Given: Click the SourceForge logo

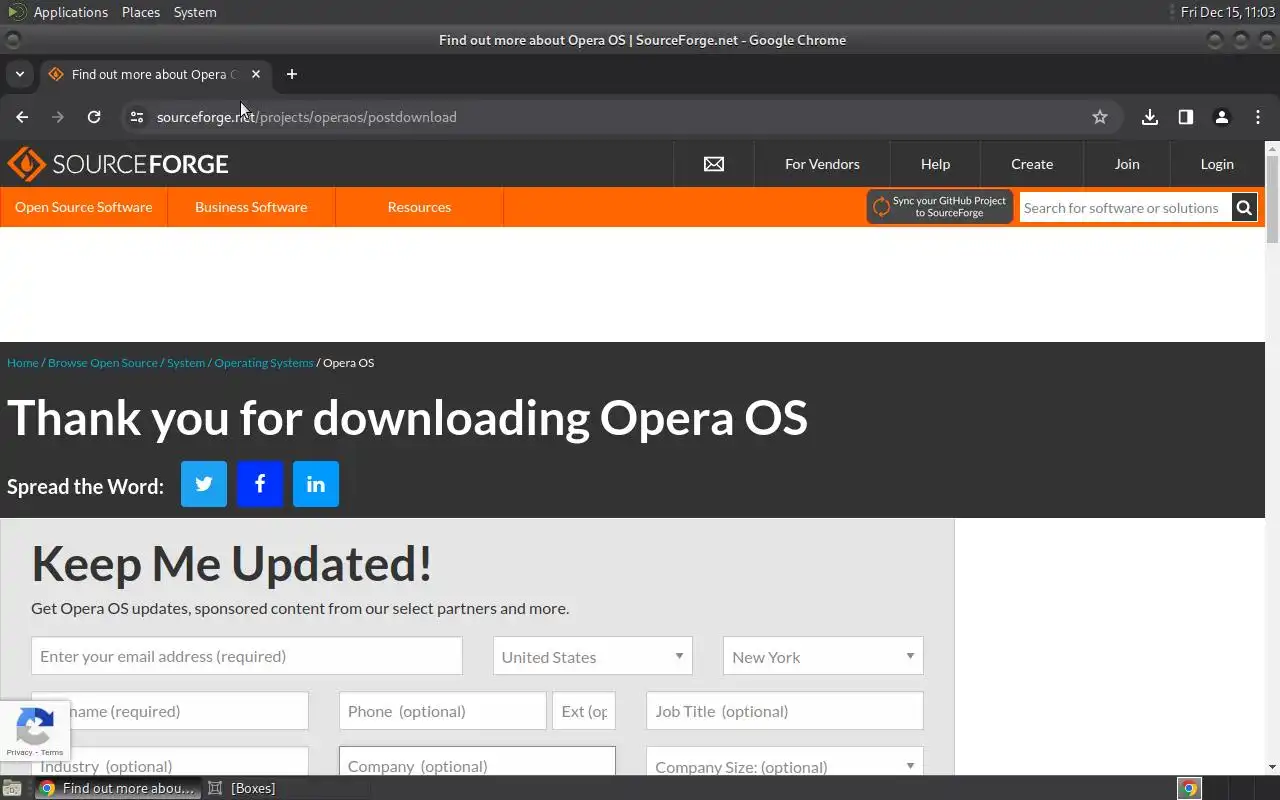Looking at the screenshot, I should coord(118,164).
